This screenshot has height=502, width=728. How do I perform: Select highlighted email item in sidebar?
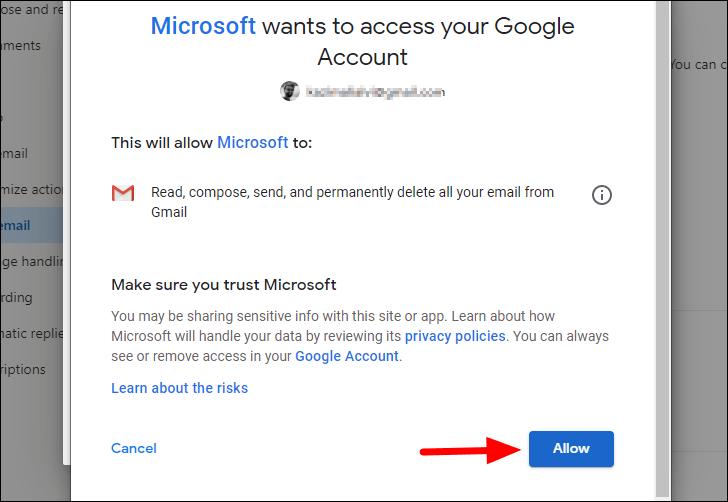point(31,225)
